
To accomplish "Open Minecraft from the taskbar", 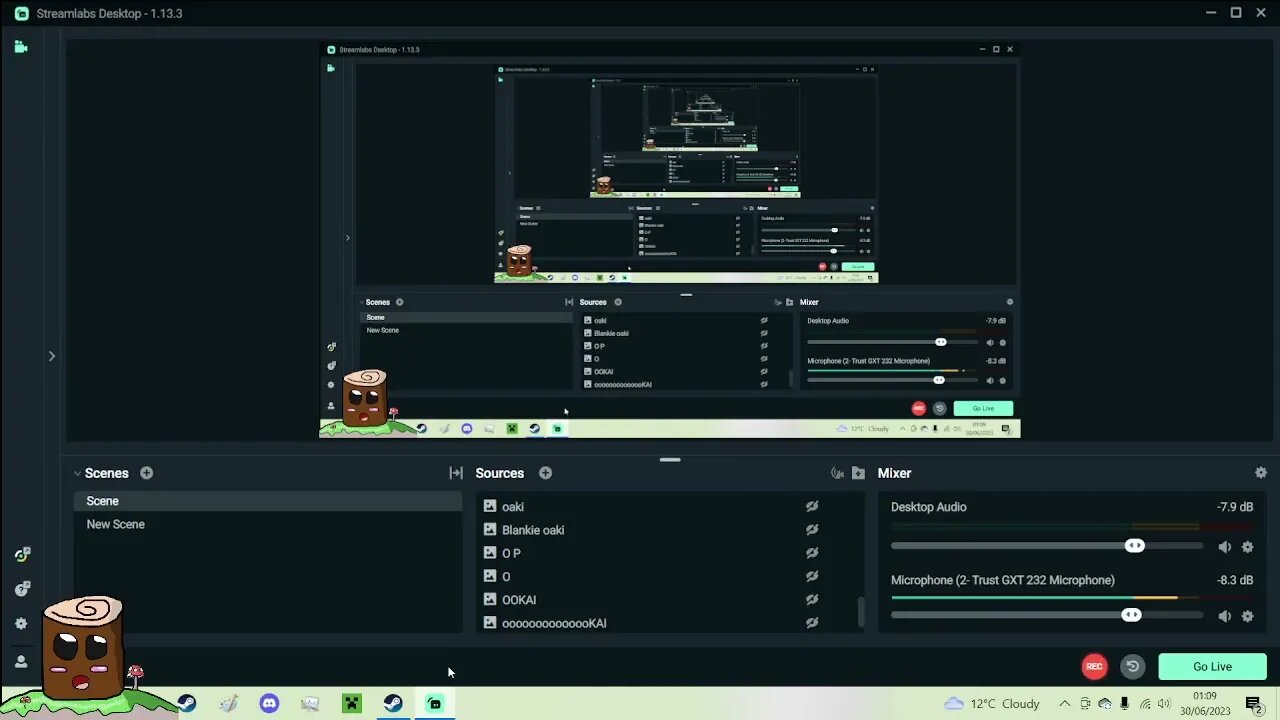I will tap(351, 704).
